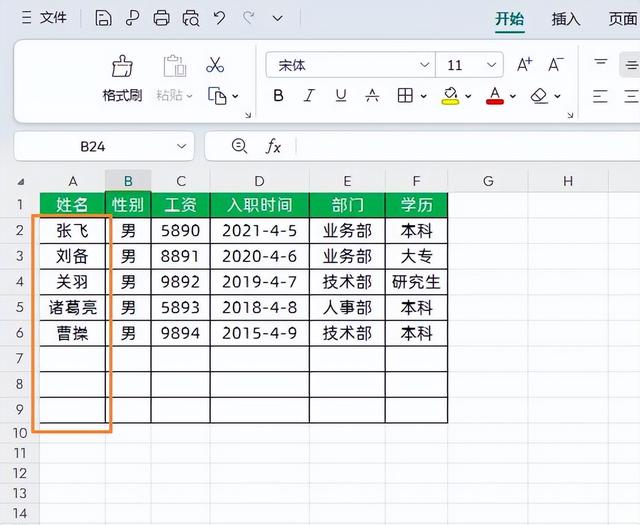This screenshot has width=640, height=525.
Task: Apply red font color
Action: 495,96
